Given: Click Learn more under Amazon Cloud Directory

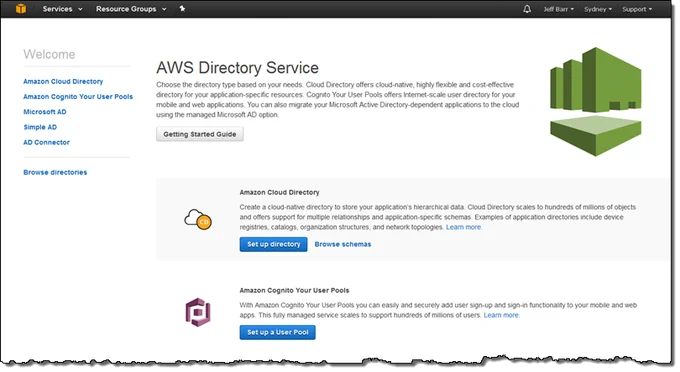Looking at the screenshot, I should (464, 227).
